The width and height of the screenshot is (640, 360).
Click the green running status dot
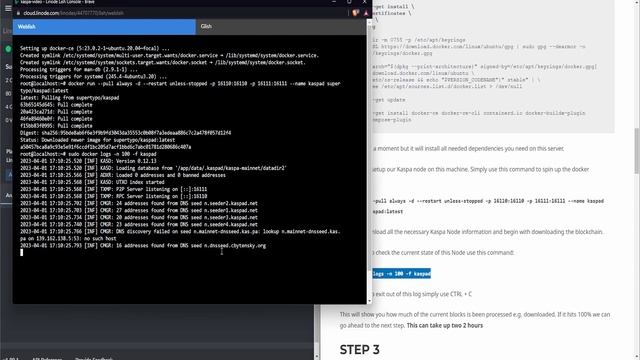pos(8,49)
